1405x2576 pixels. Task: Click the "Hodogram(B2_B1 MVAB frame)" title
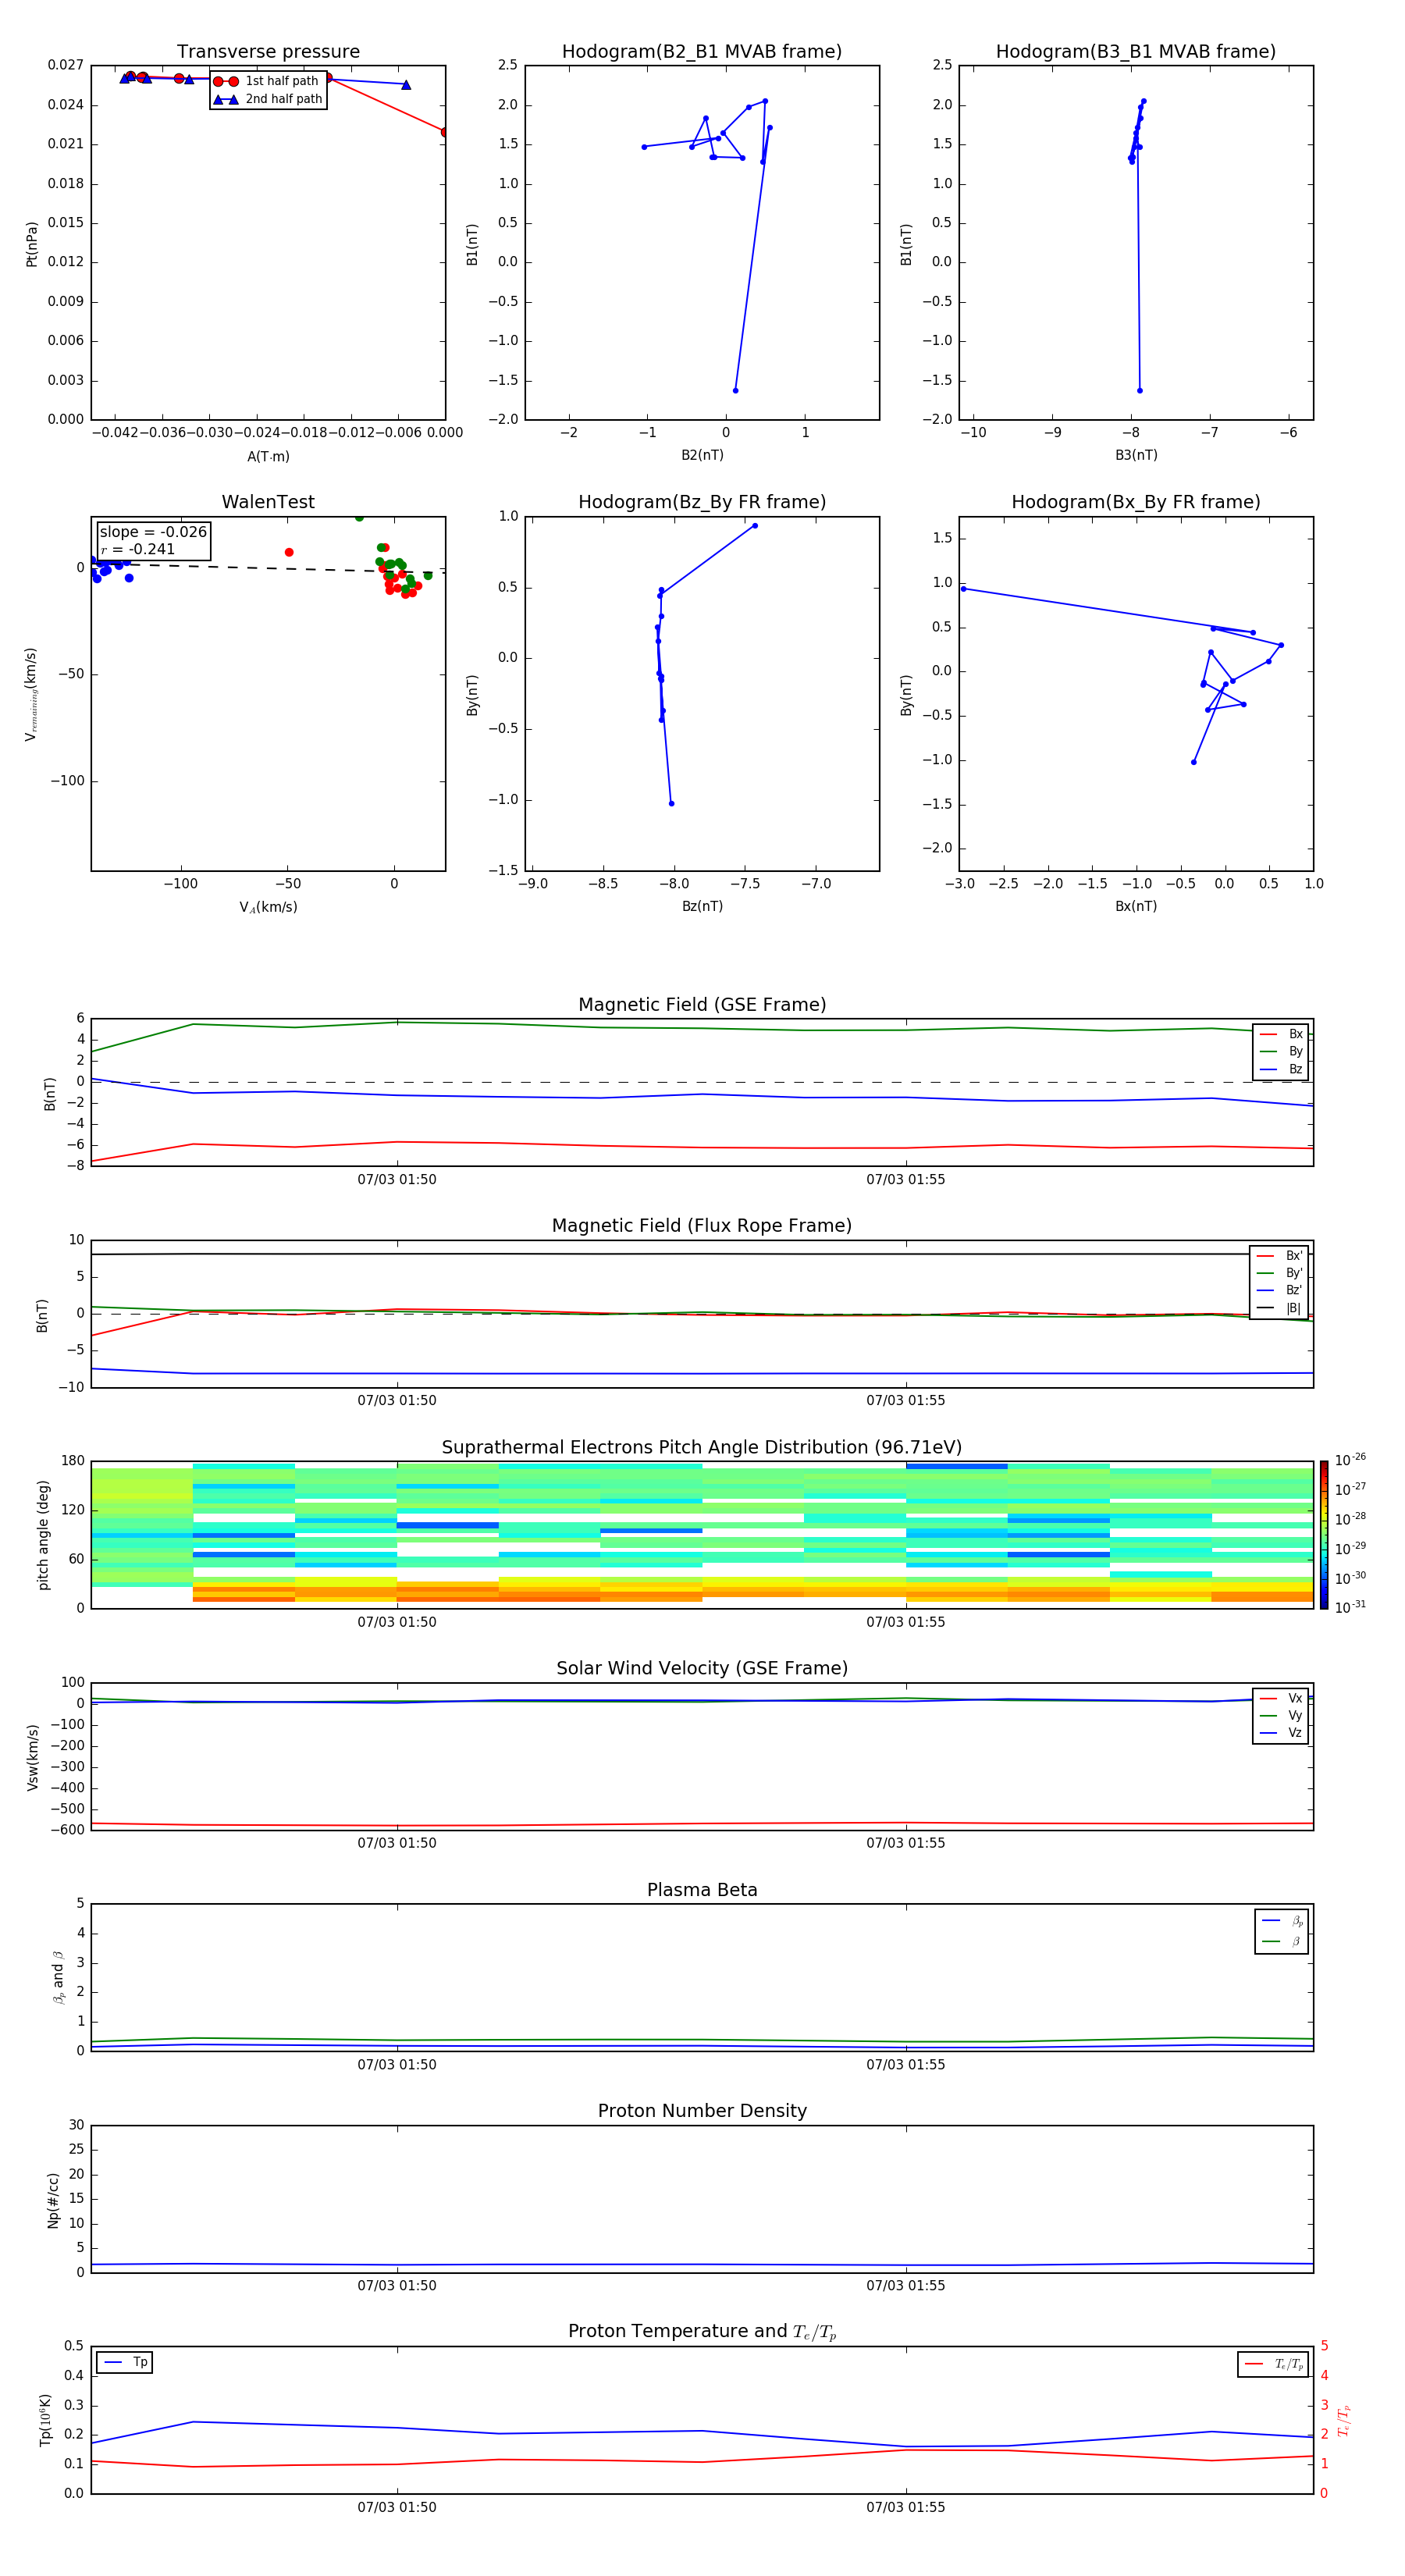tap(702, 52)
